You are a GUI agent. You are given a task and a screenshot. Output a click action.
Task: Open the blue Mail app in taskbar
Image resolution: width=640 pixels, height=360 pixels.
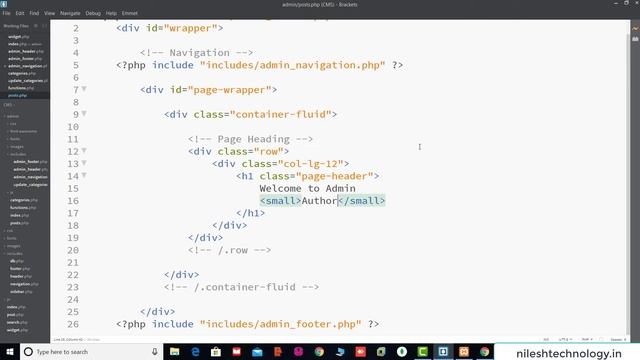[257, 351]
